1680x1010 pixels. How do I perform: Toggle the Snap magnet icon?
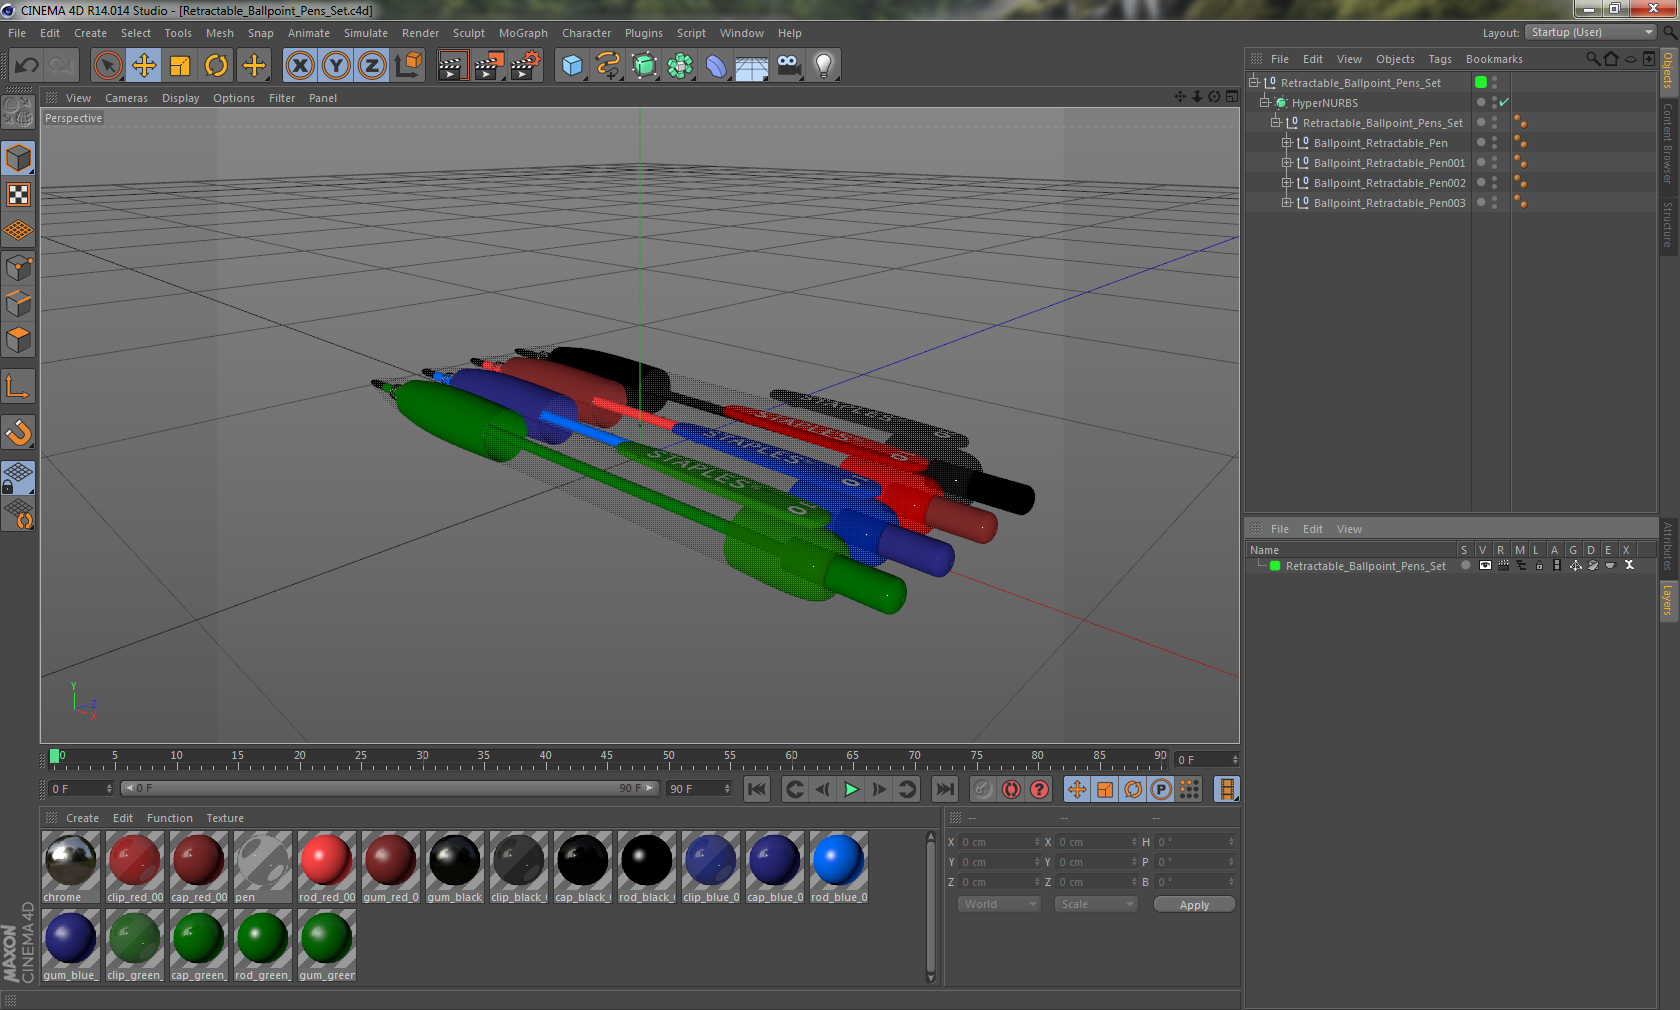(19, 432)
